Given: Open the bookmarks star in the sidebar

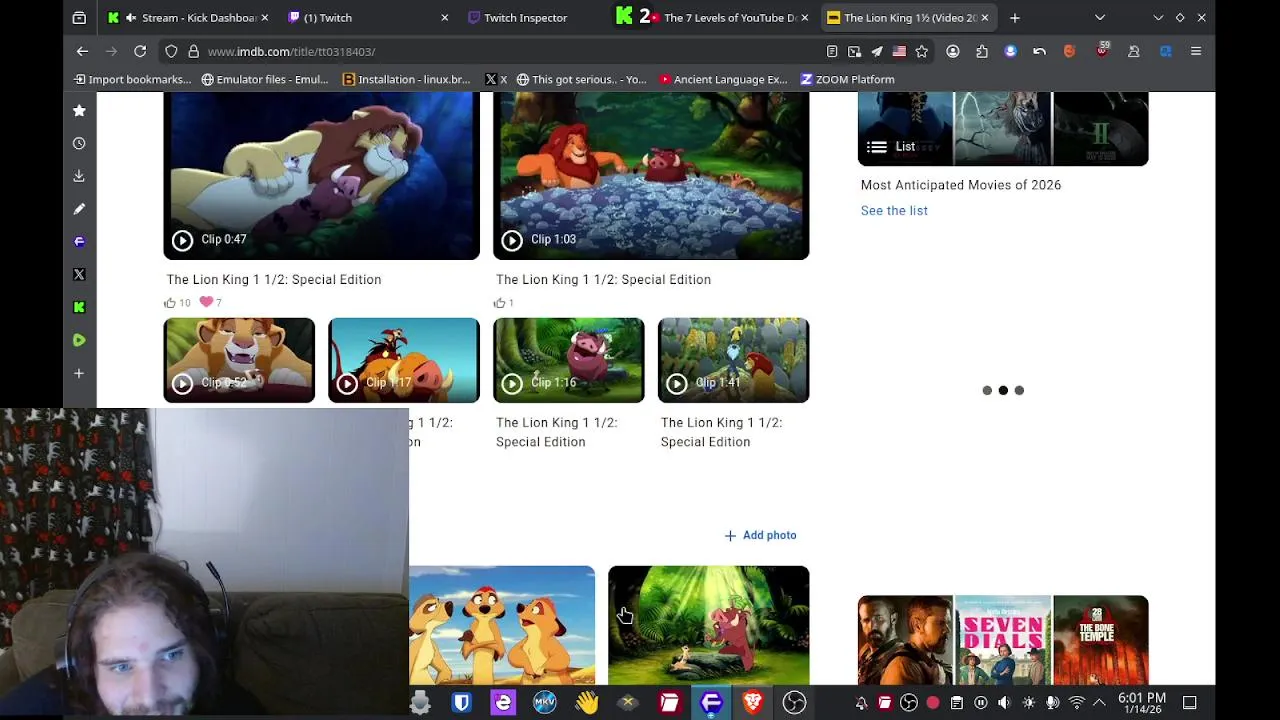Looking at the screenshot, I should 79,111.
